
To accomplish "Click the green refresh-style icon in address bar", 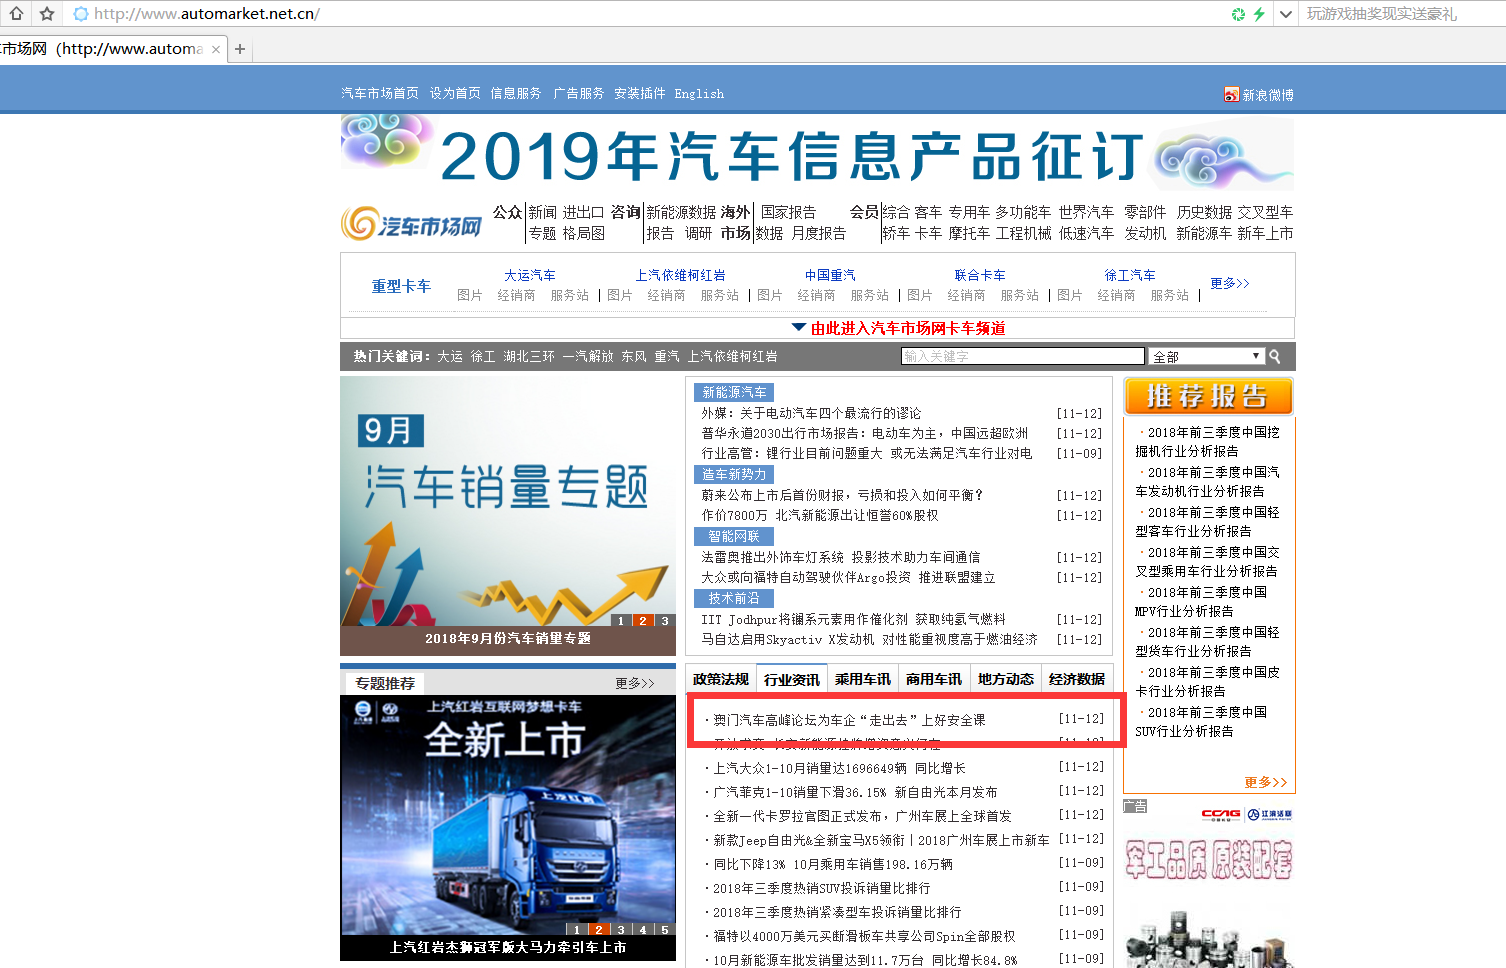I will (x=1238, y=14).
